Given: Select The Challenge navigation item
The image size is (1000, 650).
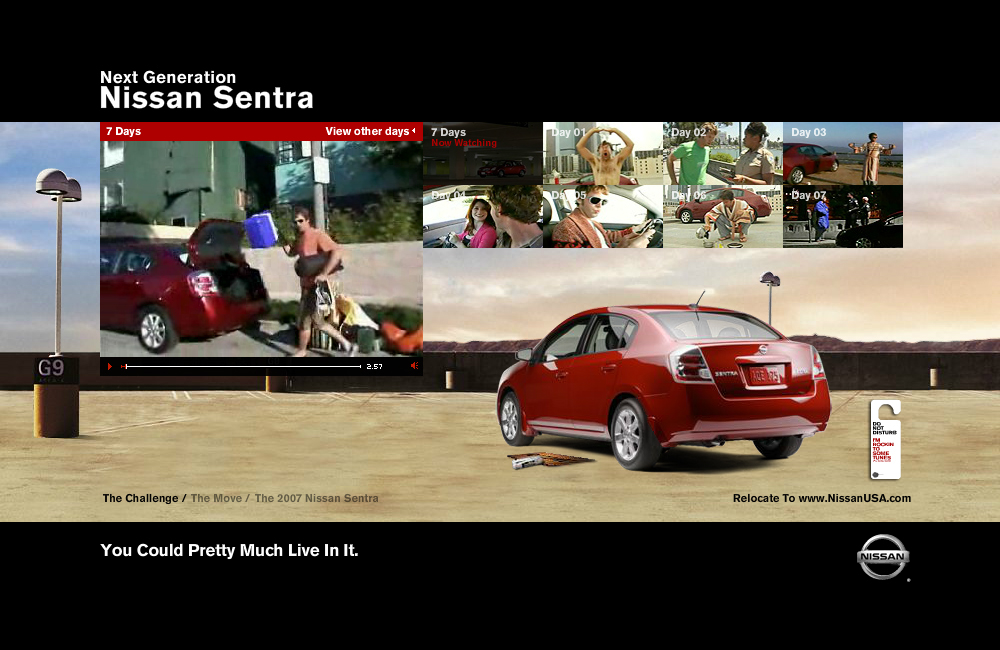Looking at the screenshot, I should pos(140,498).
